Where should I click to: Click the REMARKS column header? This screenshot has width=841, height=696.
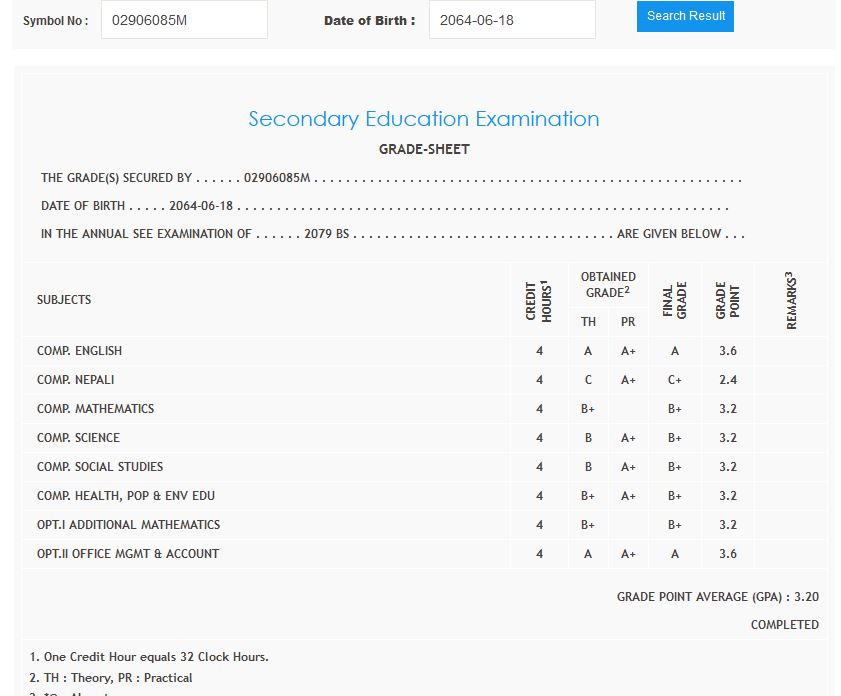point(791,300)
